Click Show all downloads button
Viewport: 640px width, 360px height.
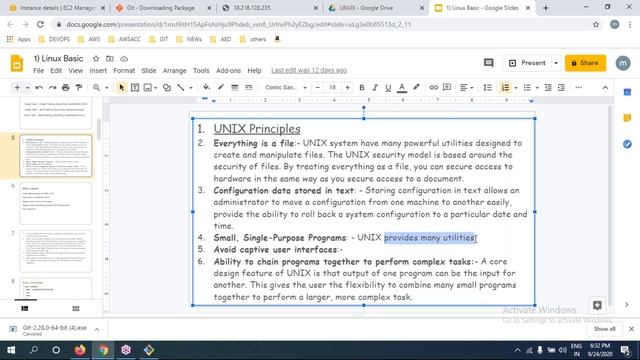pyautogui.click(x=604, y=329)
